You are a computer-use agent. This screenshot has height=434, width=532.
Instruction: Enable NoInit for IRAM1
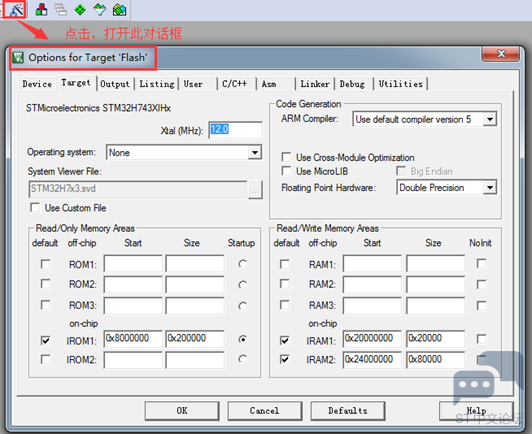coord(481,339)
